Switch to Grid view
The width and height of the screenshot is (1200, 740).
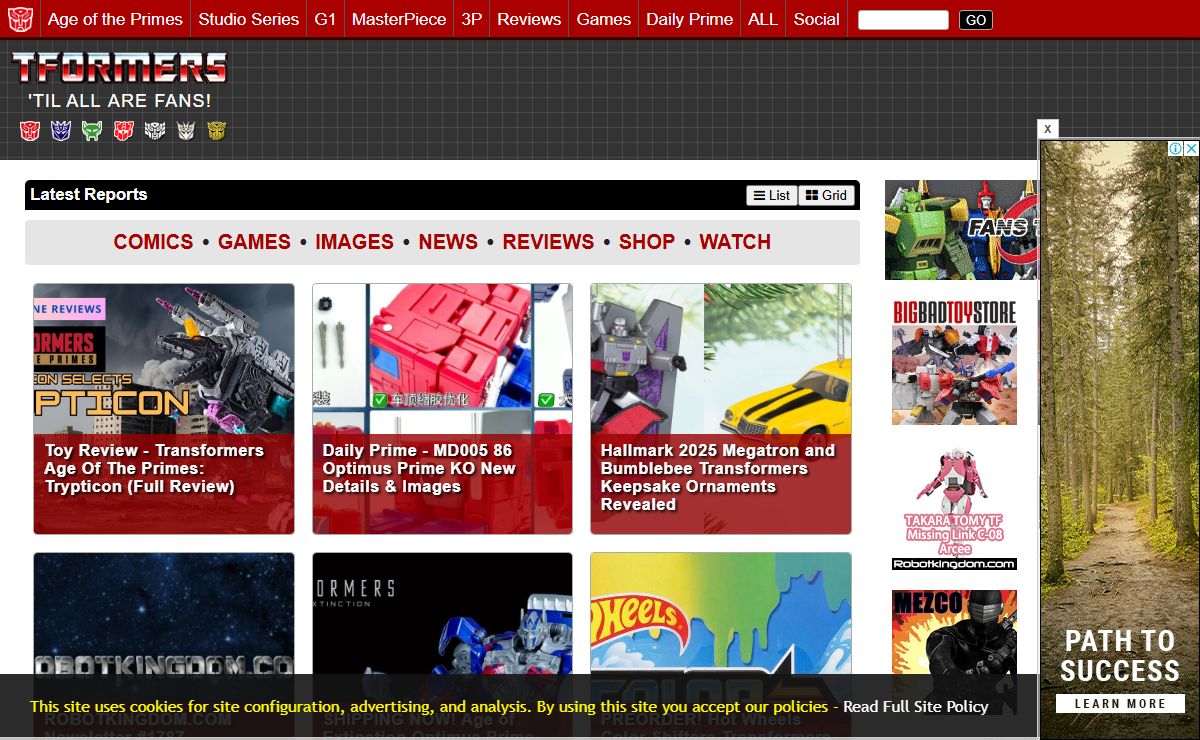coord(827,195)
